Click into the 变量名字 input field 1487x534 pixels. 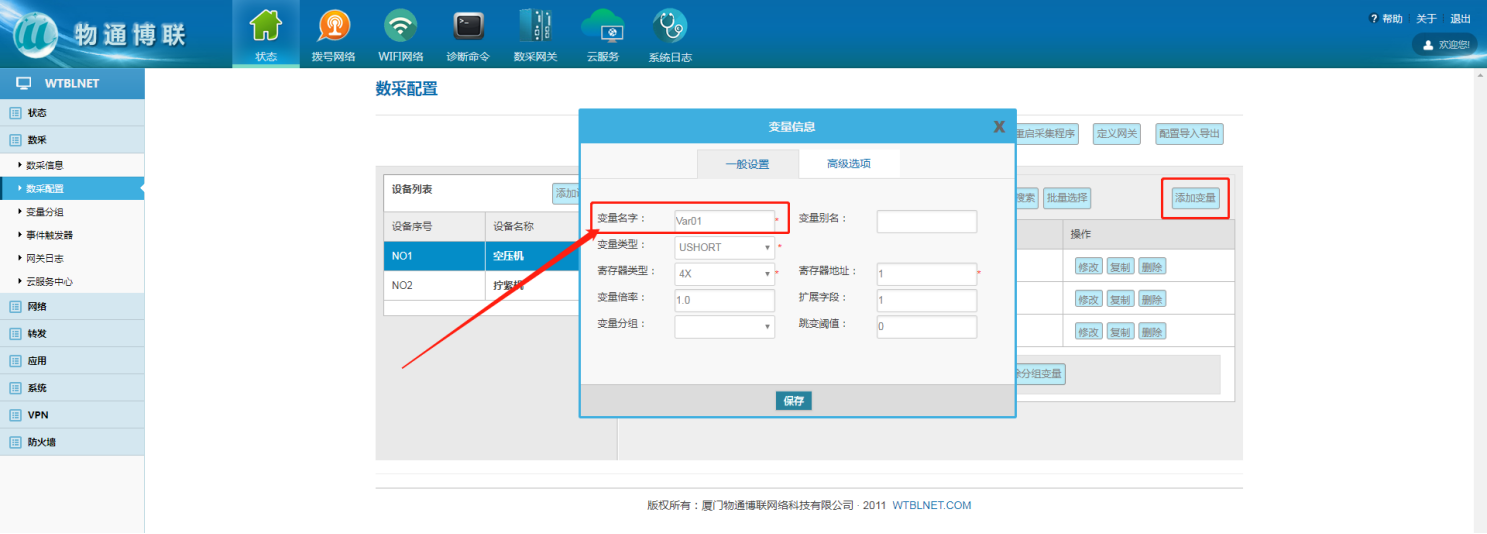click(724, 221)
